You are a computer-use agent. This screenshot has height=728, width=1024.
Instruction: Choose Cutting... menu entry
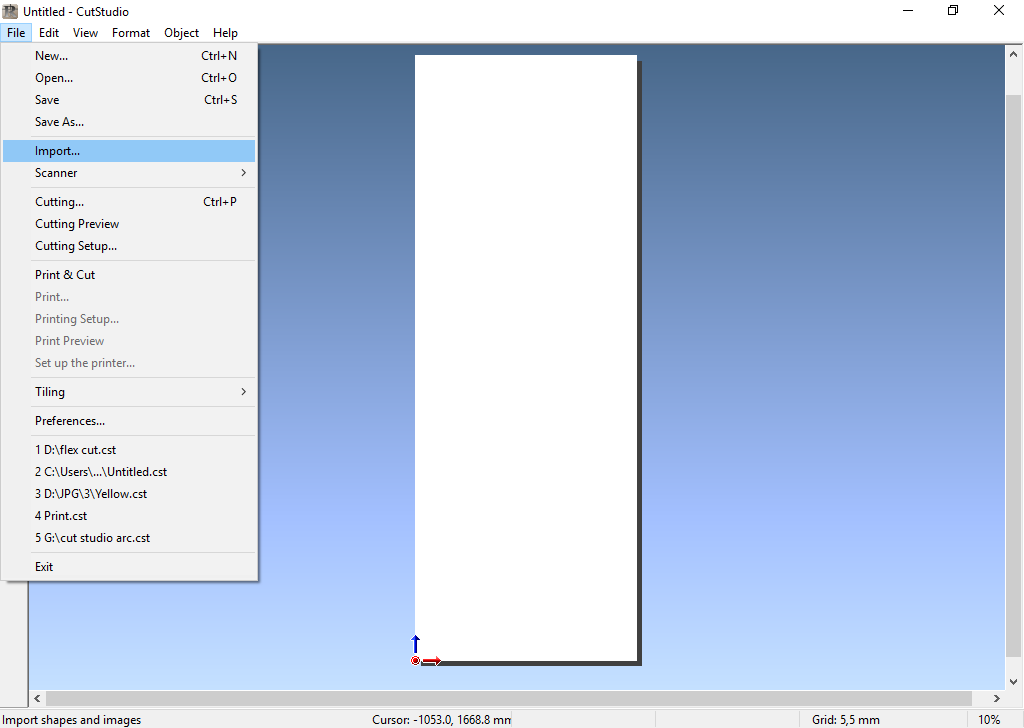129,202
